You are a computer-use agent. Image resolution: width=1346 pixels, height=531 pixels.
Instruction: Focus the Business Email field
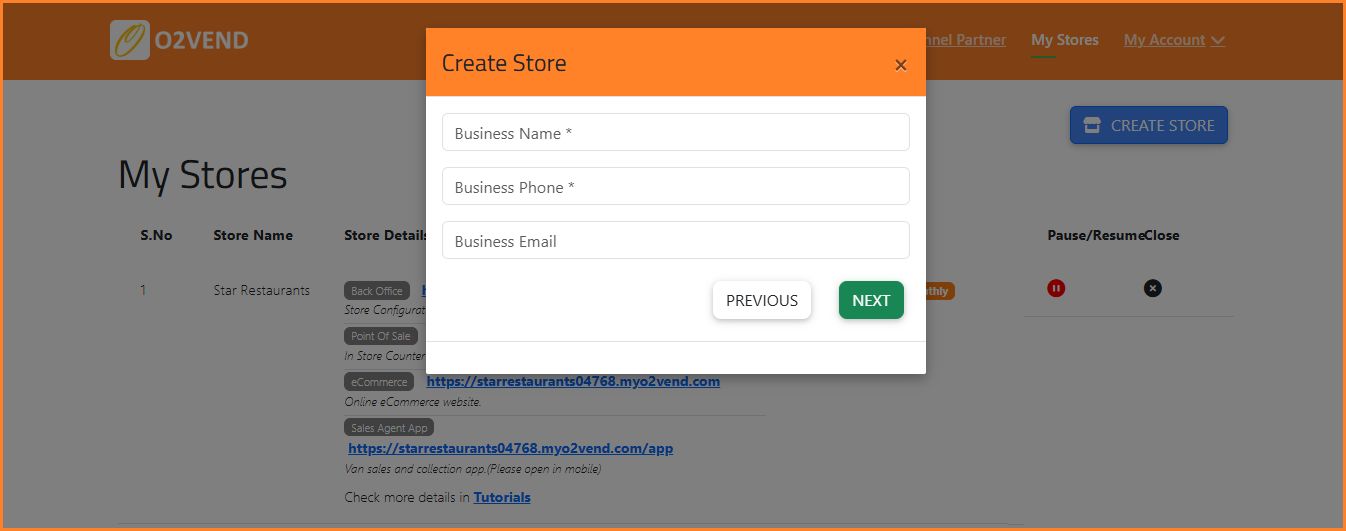point(676,240)
